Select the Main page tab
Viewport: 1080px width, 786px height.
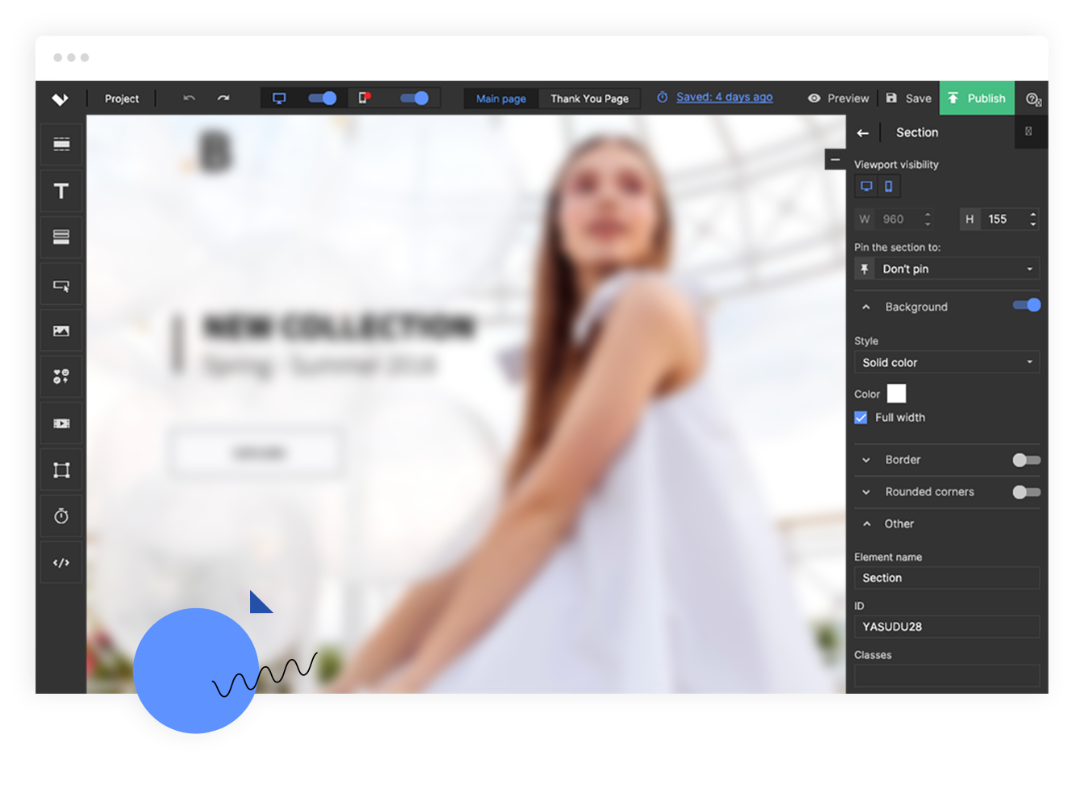click(x=501, y=98)
